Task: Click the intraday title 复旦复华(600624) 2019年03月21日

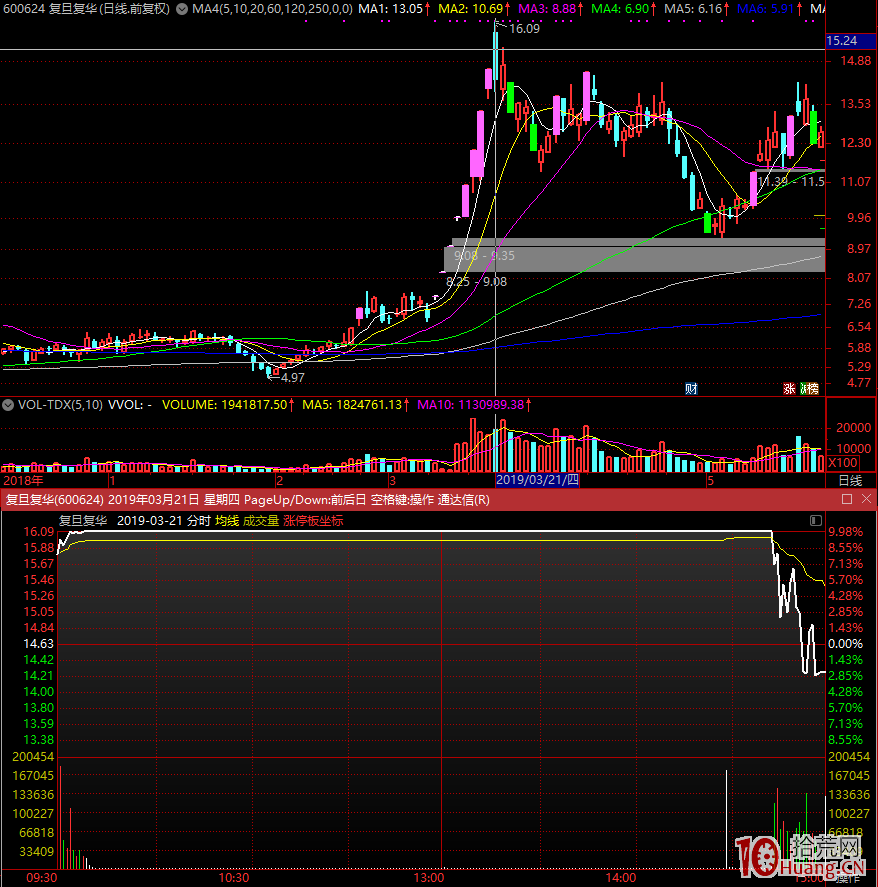Action: click(x=102, y=500)
